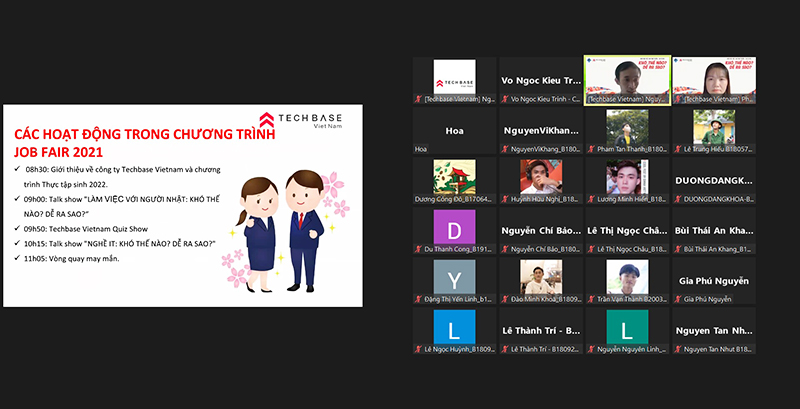Image resolution: width=800 pixels, height=409 pixels.
Task: Click the muted mic icon for DUONGDANGKHOA
Action: 678,199
